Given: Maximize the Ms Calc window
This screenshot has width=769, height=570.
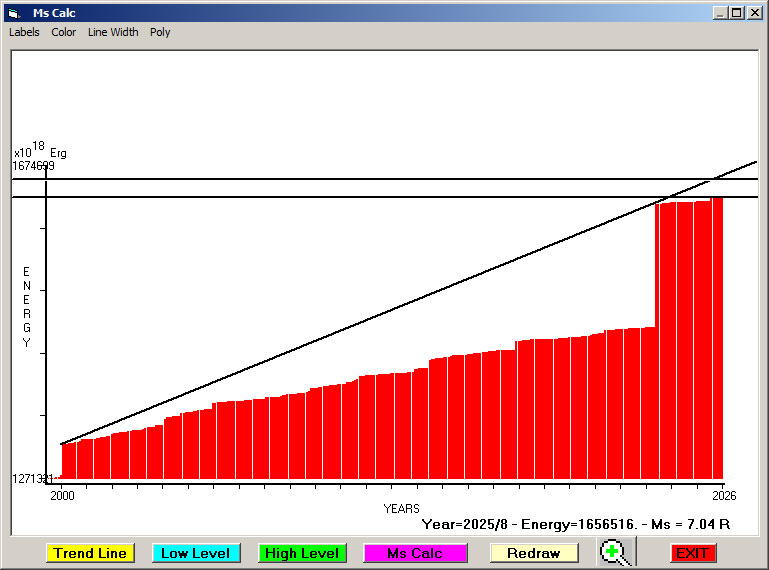Looking at the screenshot, I should (x=737, y=13).
